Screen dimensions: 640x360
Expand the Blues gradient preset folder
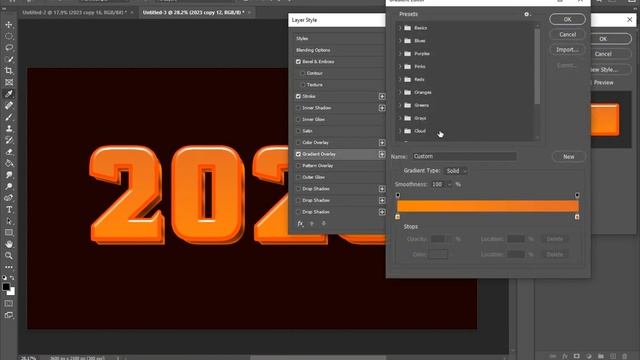point(400,41)
